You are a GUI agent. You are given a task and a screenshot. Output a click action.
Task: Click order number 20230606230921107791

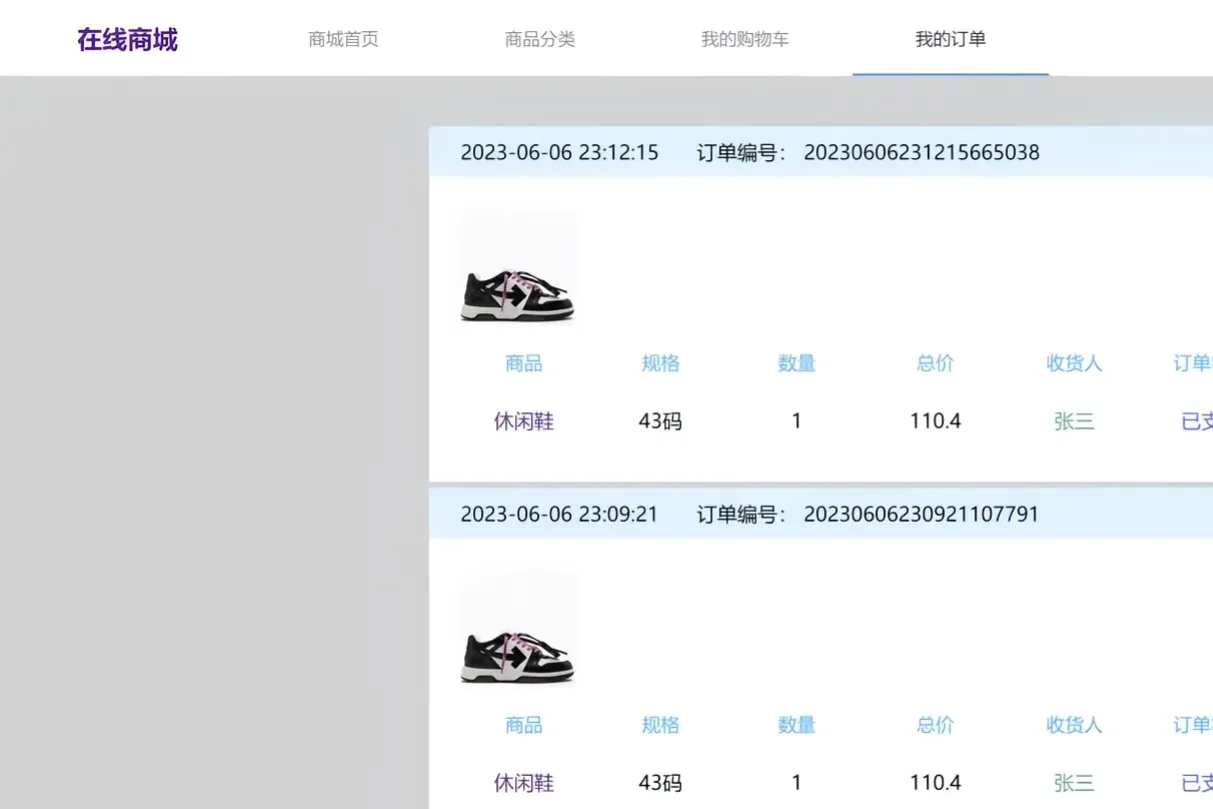tap(921, 514)
